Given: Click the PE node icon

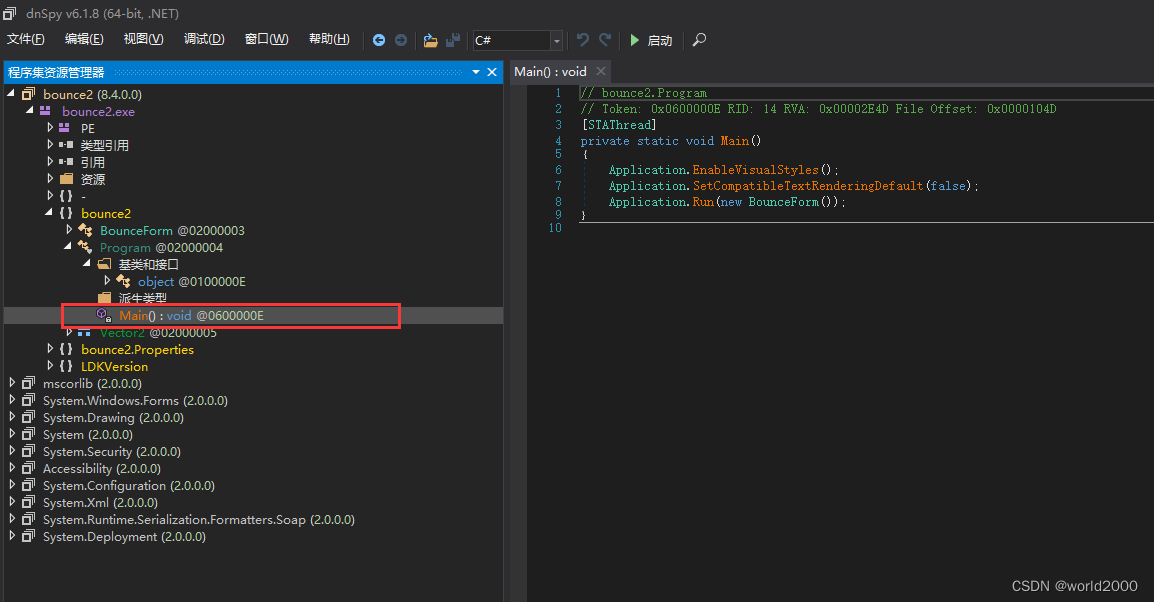Looking at the screenshot, I should [x=65, y=127].
